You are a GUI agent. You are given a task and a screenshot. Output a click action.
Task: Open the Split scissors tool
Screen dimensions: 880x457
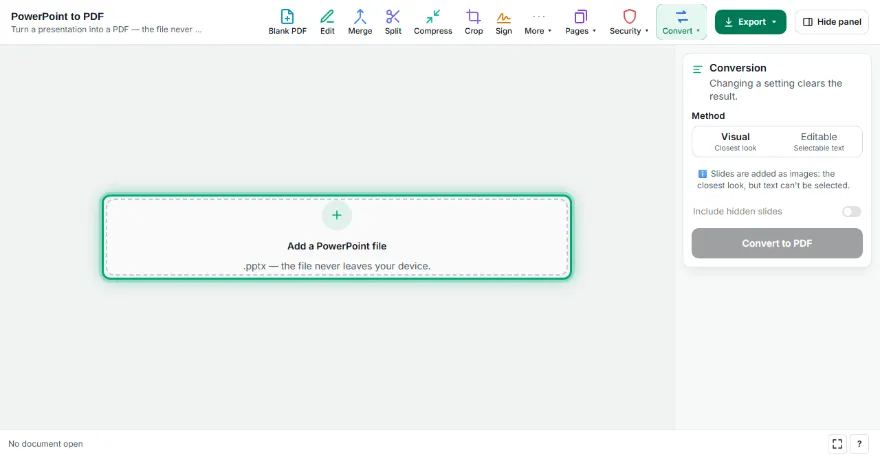(x=393, y=22)
